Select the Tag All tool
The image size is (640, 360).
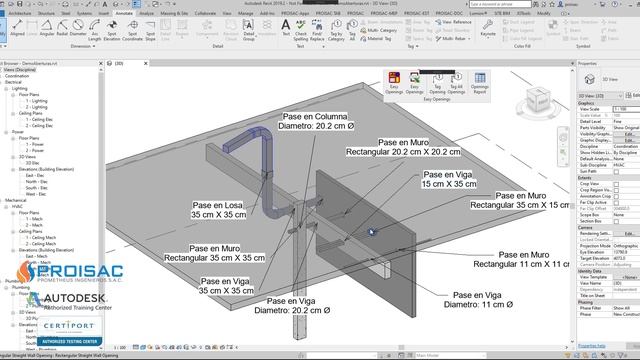[352, 31]
